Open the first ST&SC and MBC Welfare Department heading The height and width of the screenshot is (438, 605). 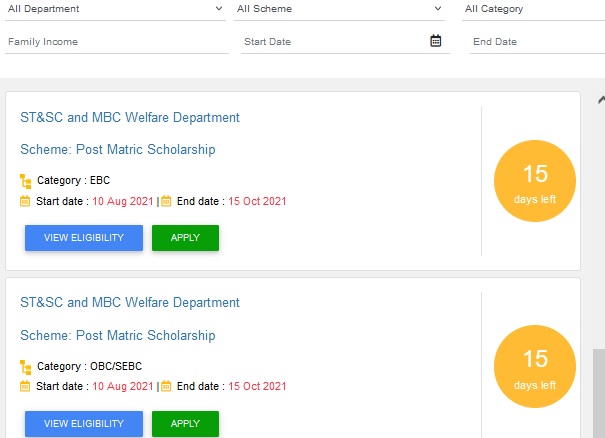tap(130, 117)
